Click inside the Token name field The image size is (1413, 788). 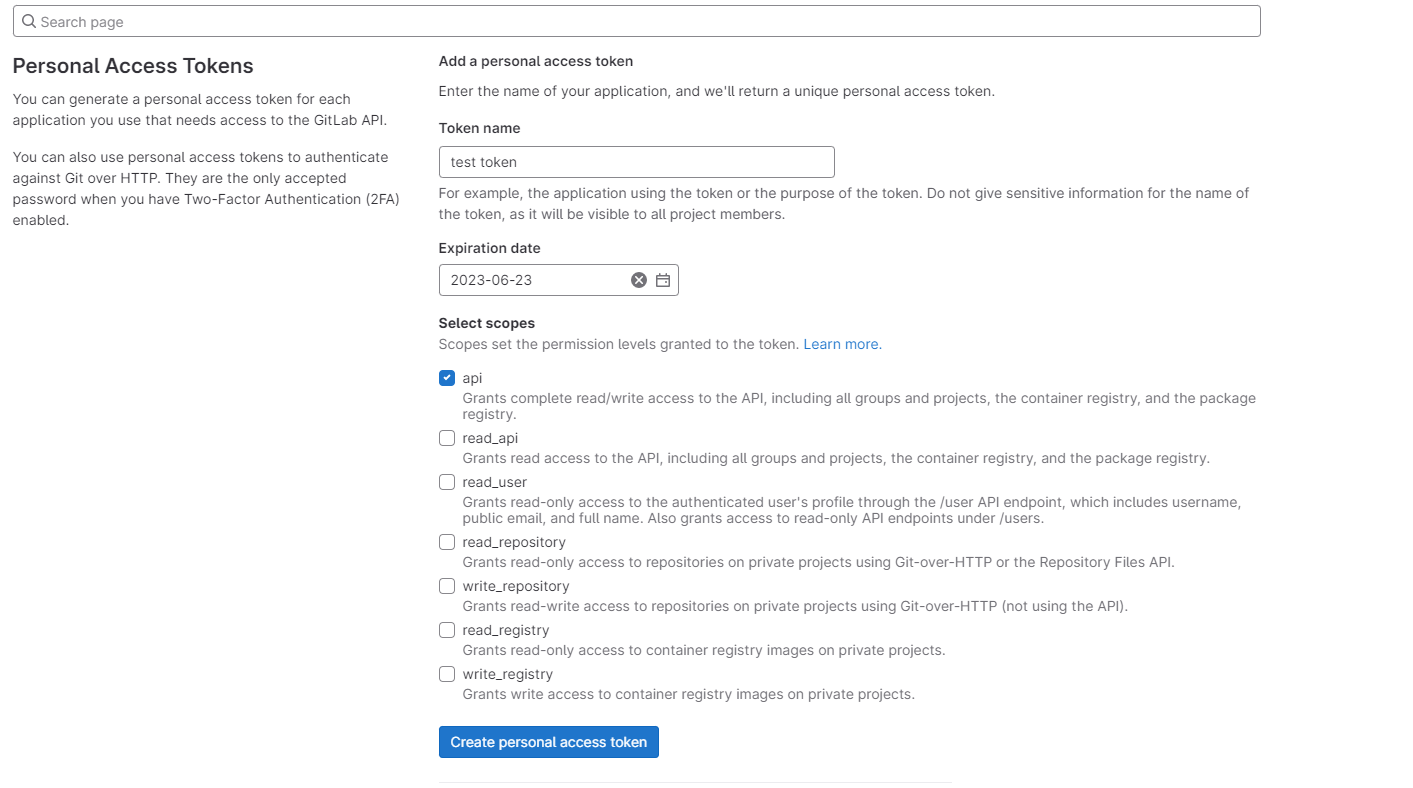click(x=637, y=162)
